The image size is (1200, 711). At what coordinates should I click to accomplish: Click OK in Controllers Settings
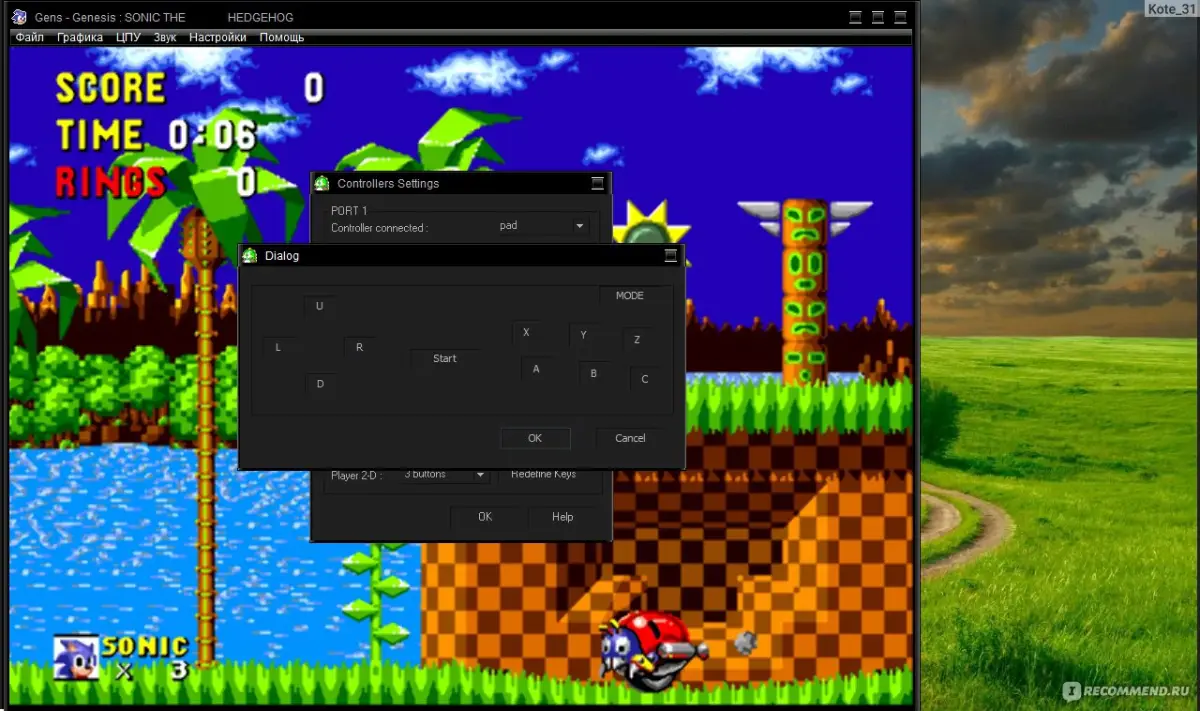click(485, 517)
